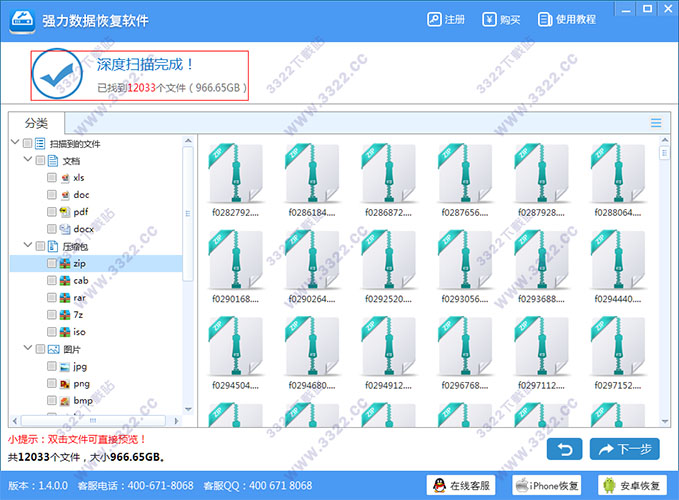Click the pdf file type icon
Image resolution: width=679 pixels, height=500 pixels.
65,212
